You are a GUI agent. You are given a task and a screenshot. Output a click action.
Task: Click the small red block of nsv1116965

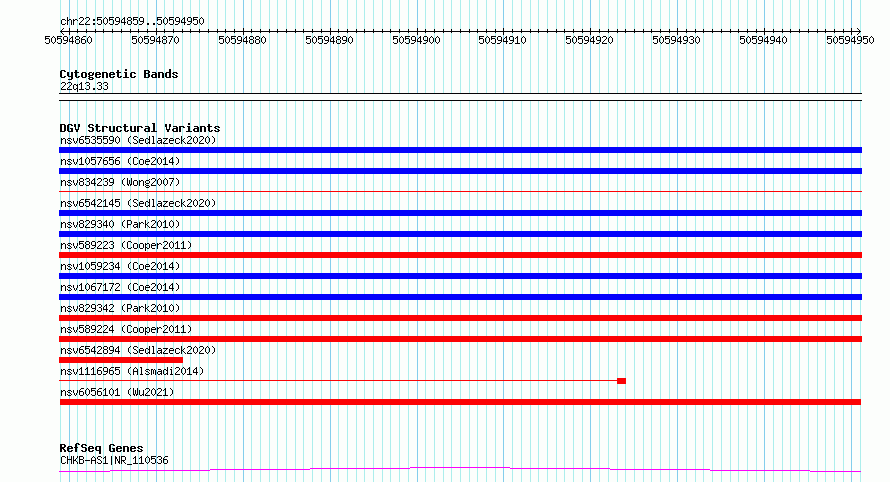click(x=622, y=381)
